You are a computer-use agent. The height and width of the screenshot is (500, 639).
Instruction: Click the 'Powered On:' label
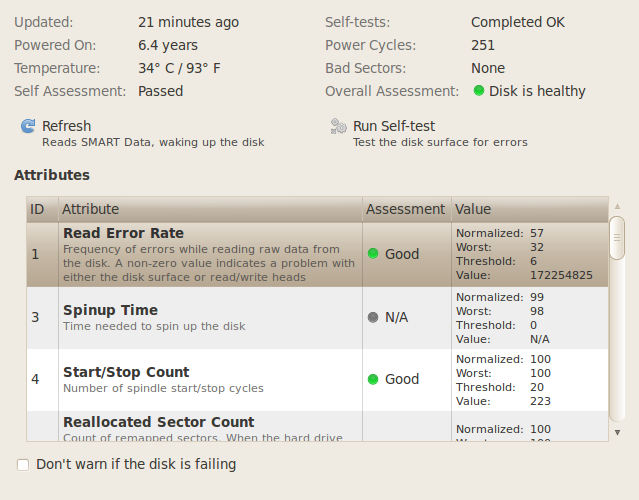[x=55, y=45]
